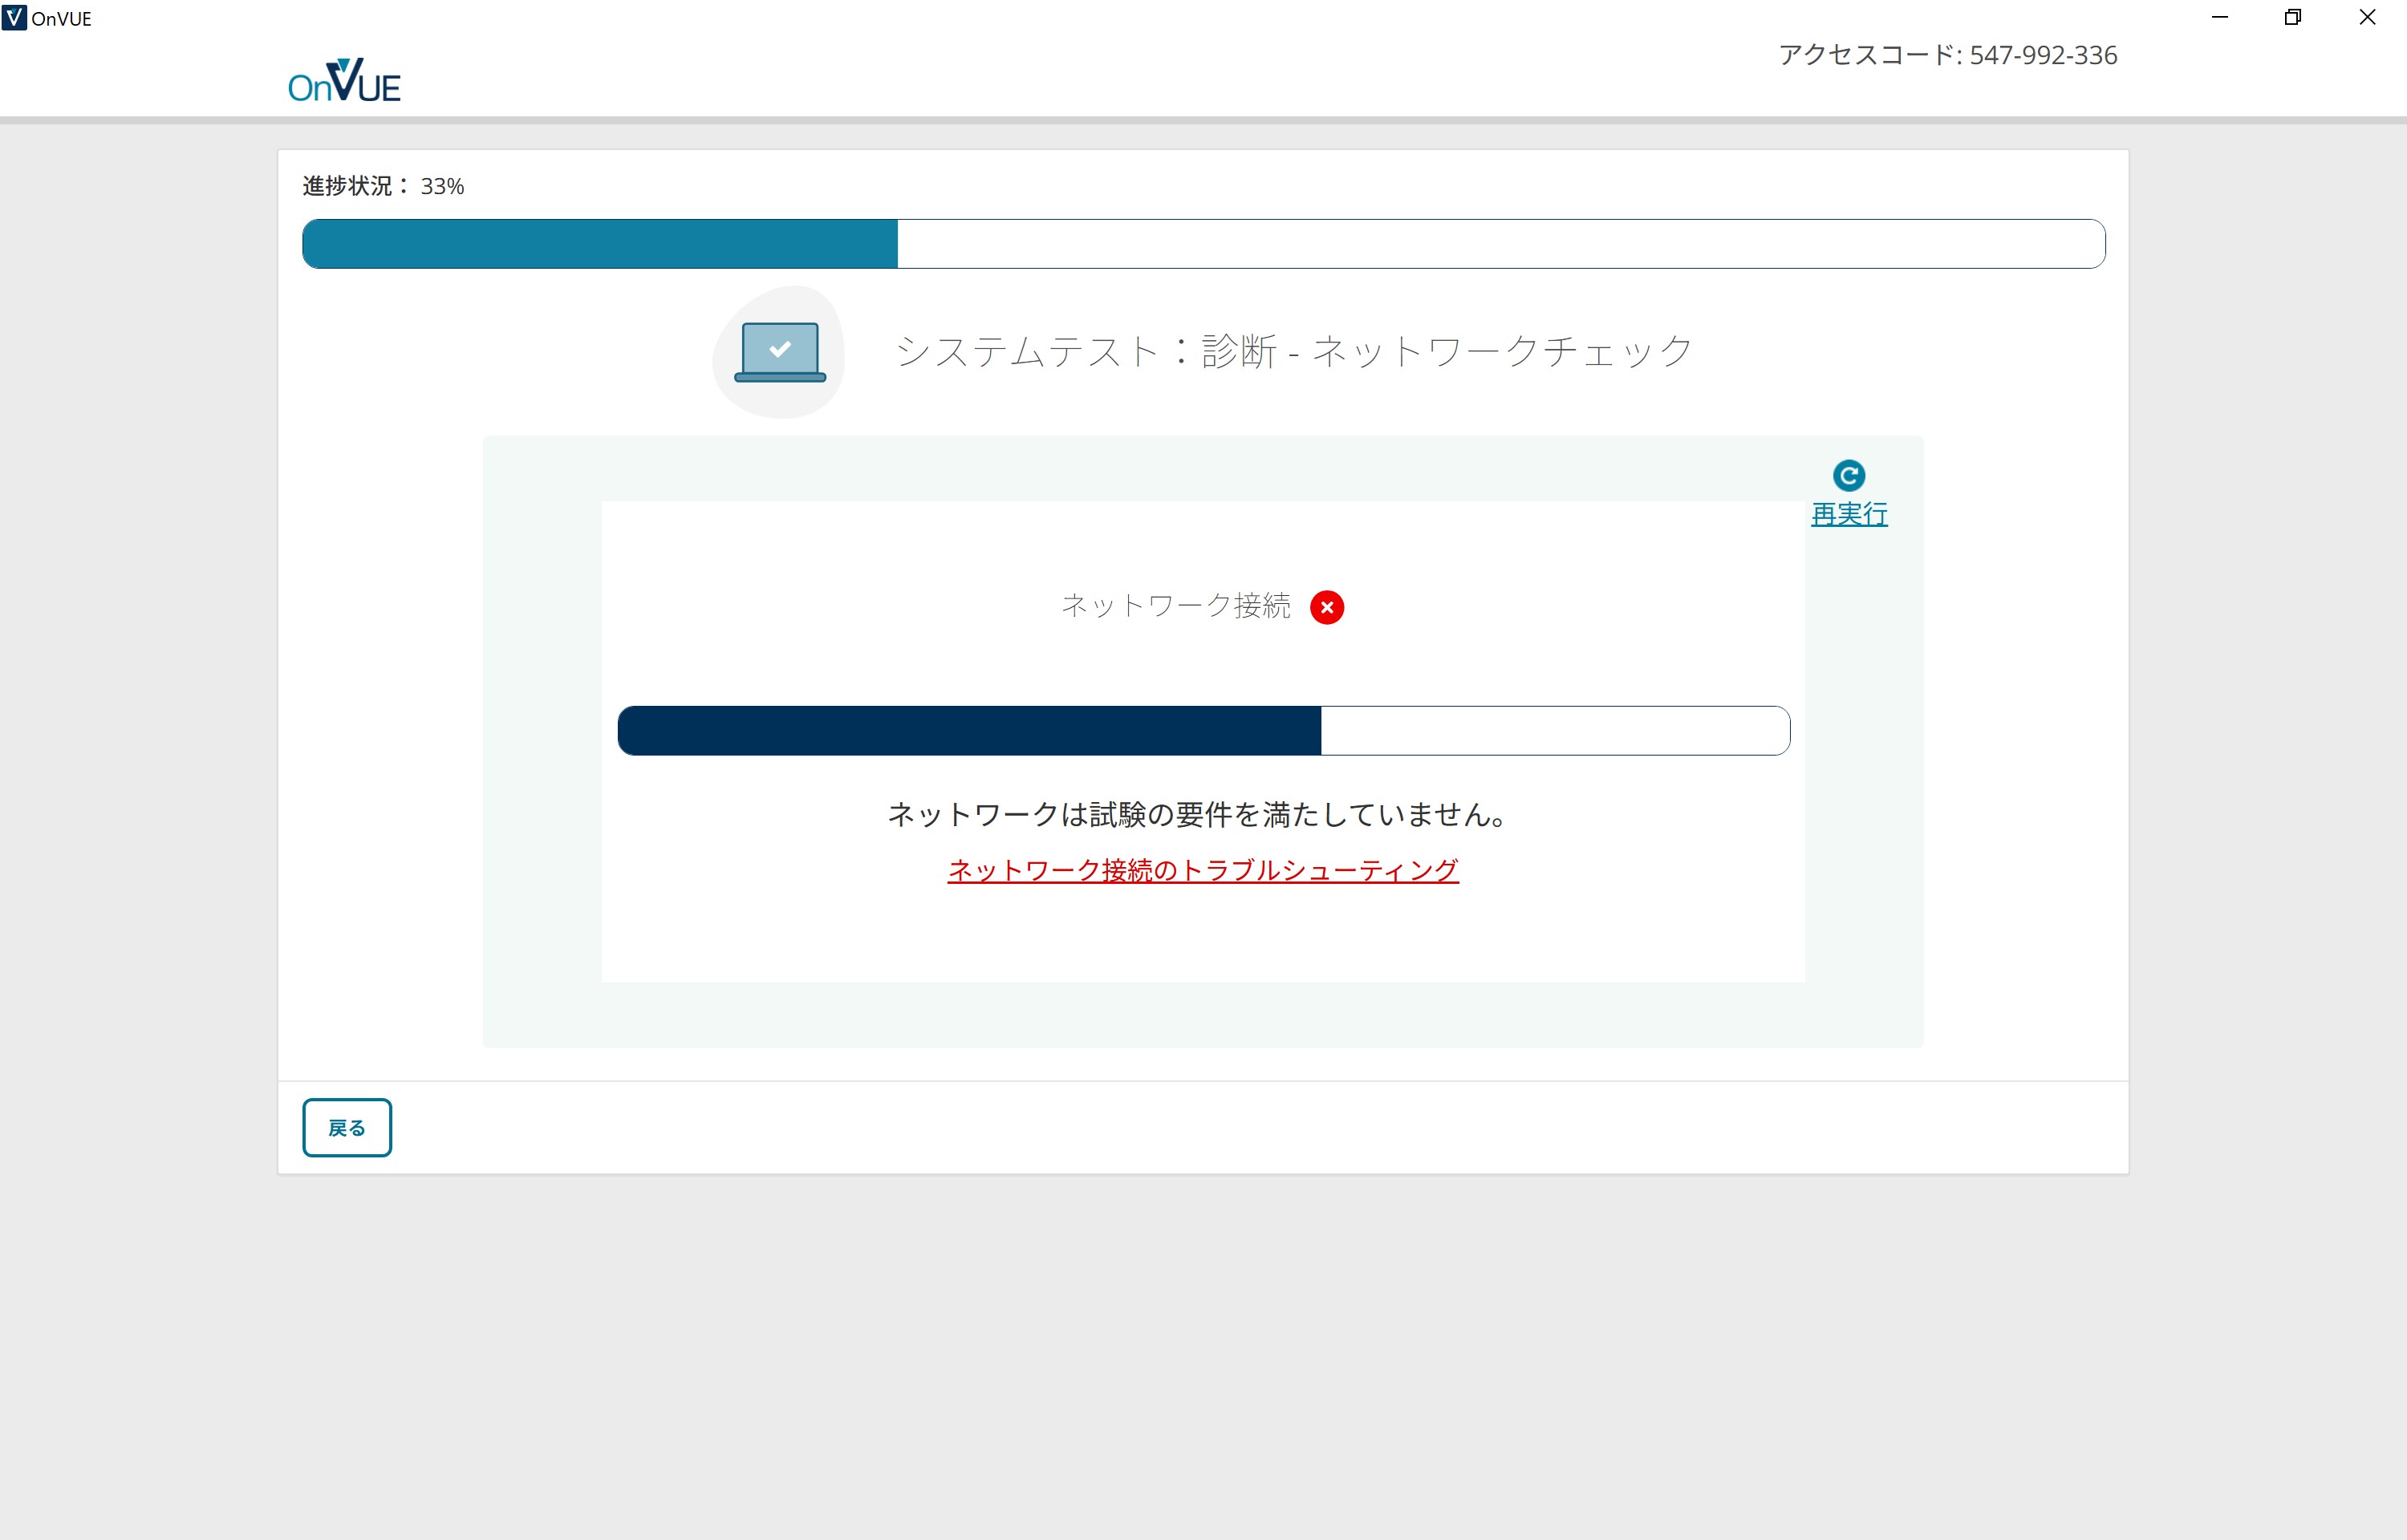Click the red error X beside ネットワーク接続
This screenshot has height=1540, width=2407.
click(1328, 606)
